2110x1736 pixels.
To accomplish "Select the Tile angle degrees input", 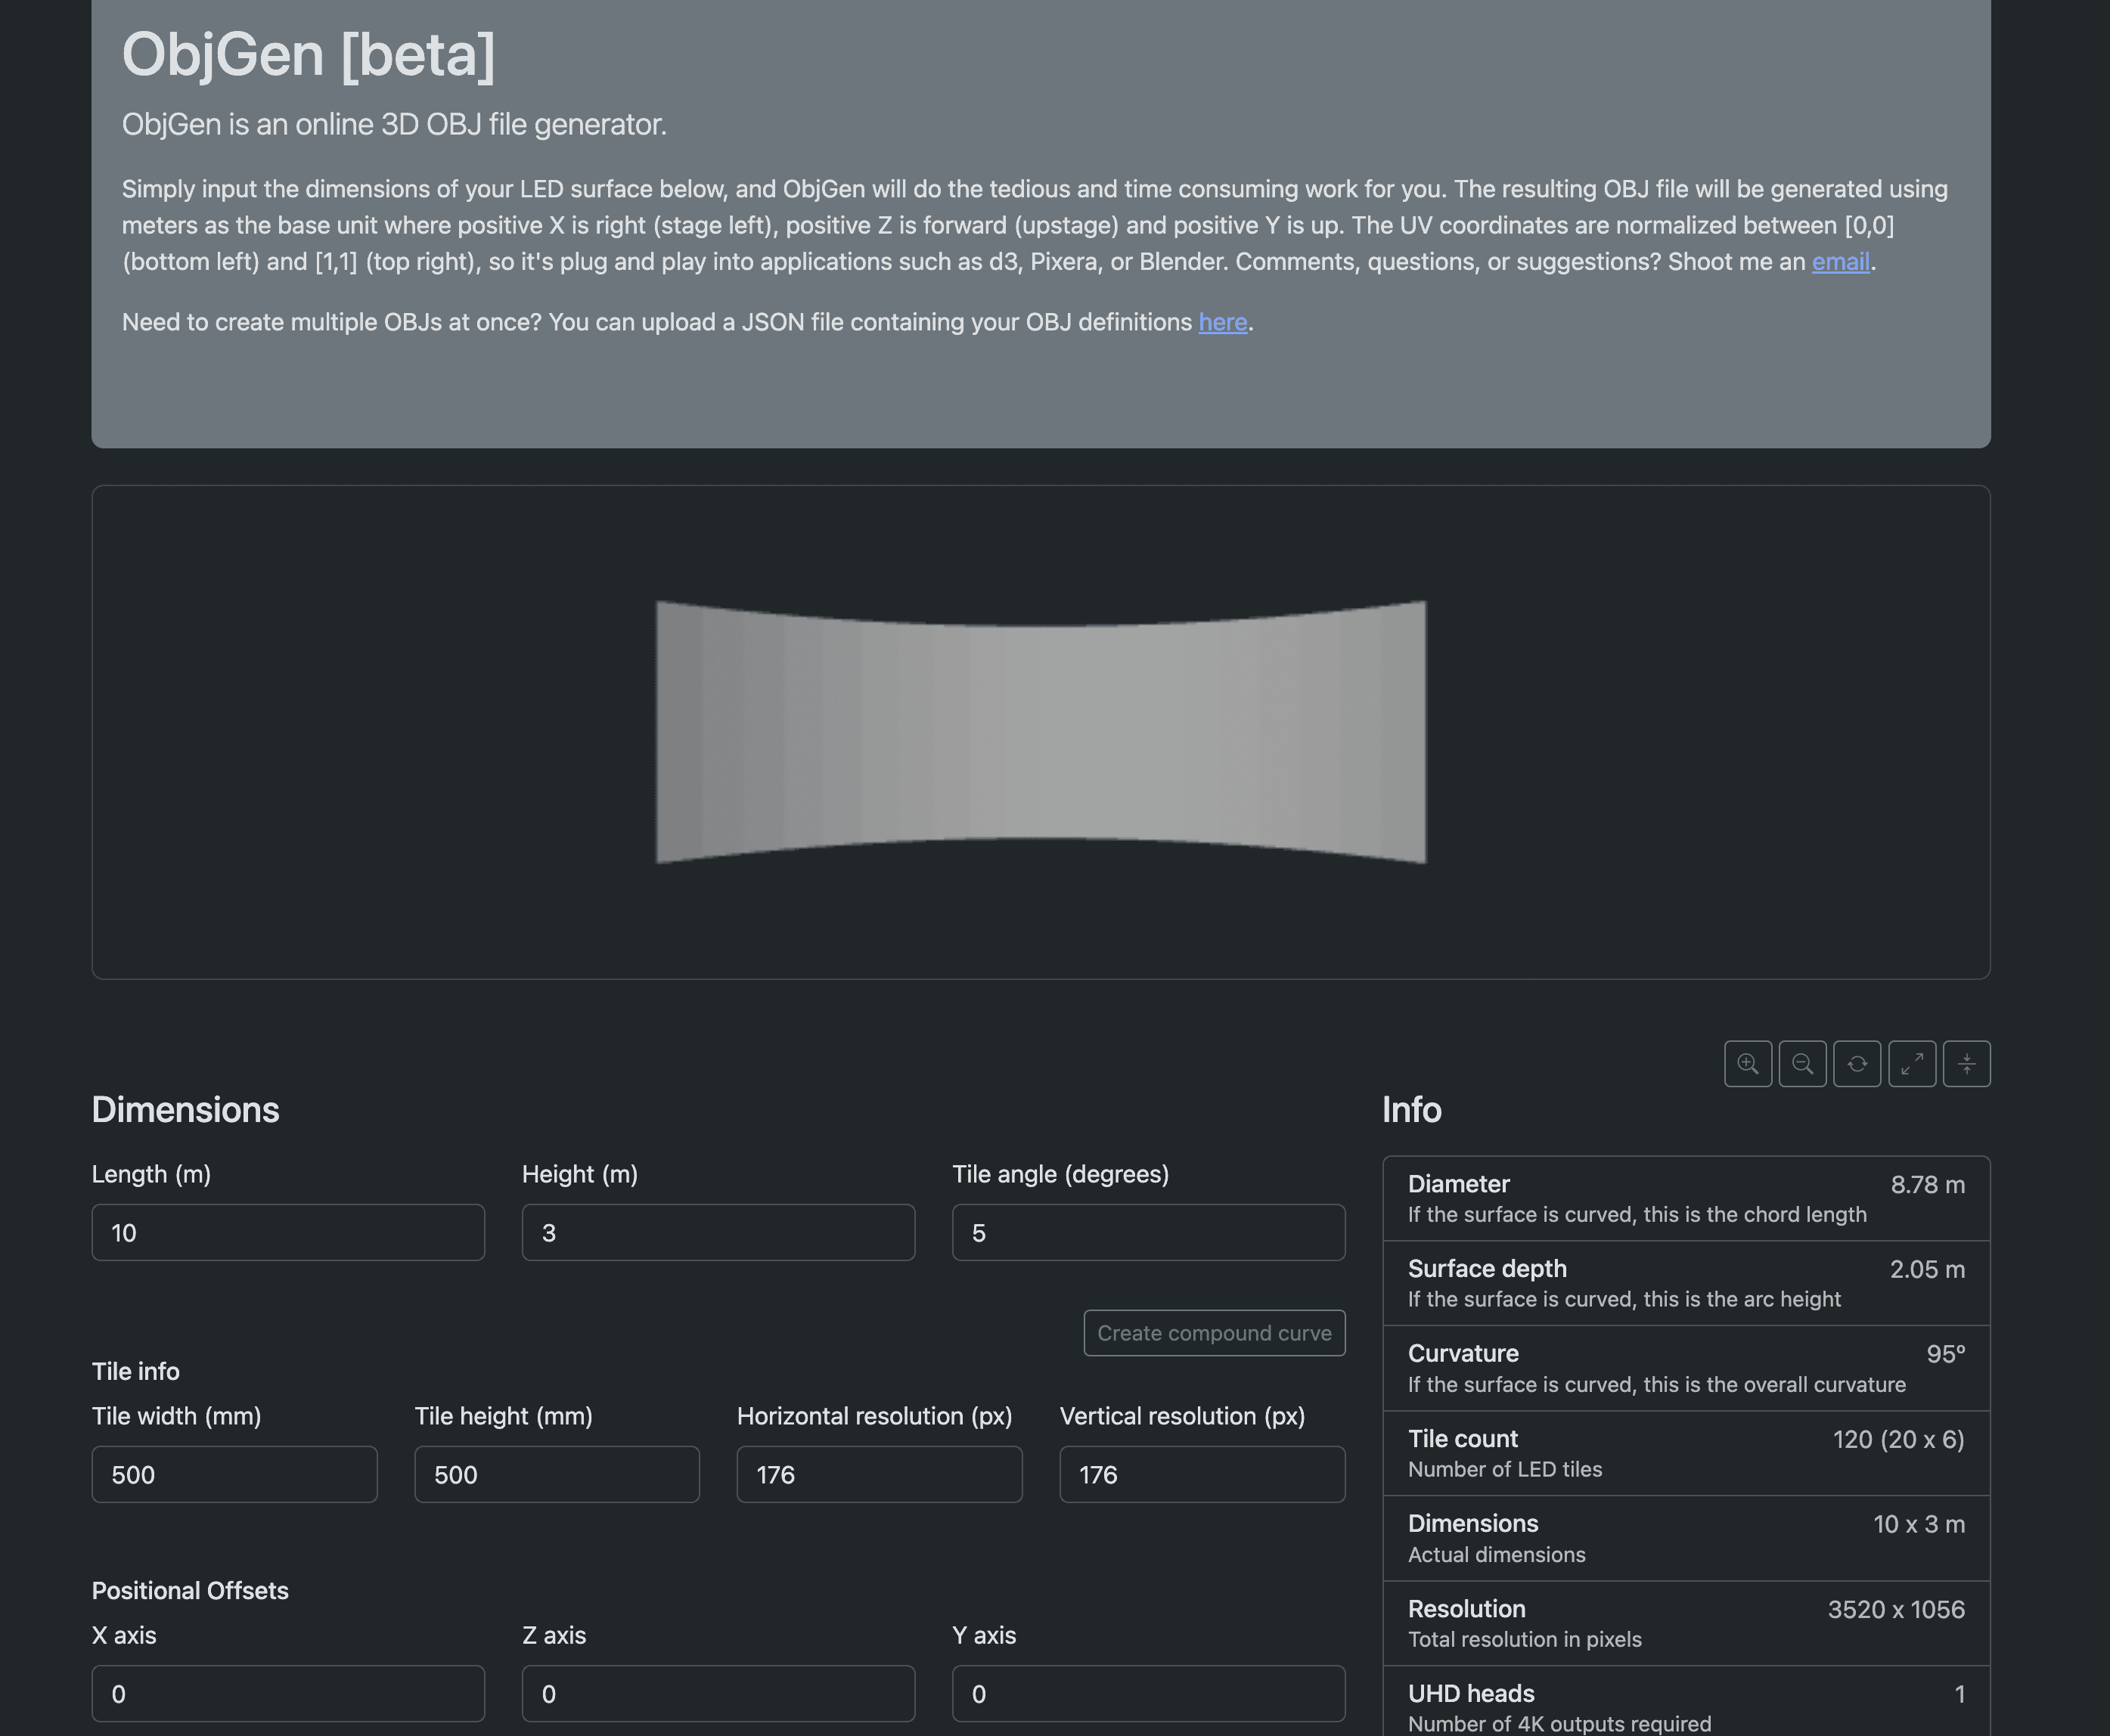I will point(1148,1233).
